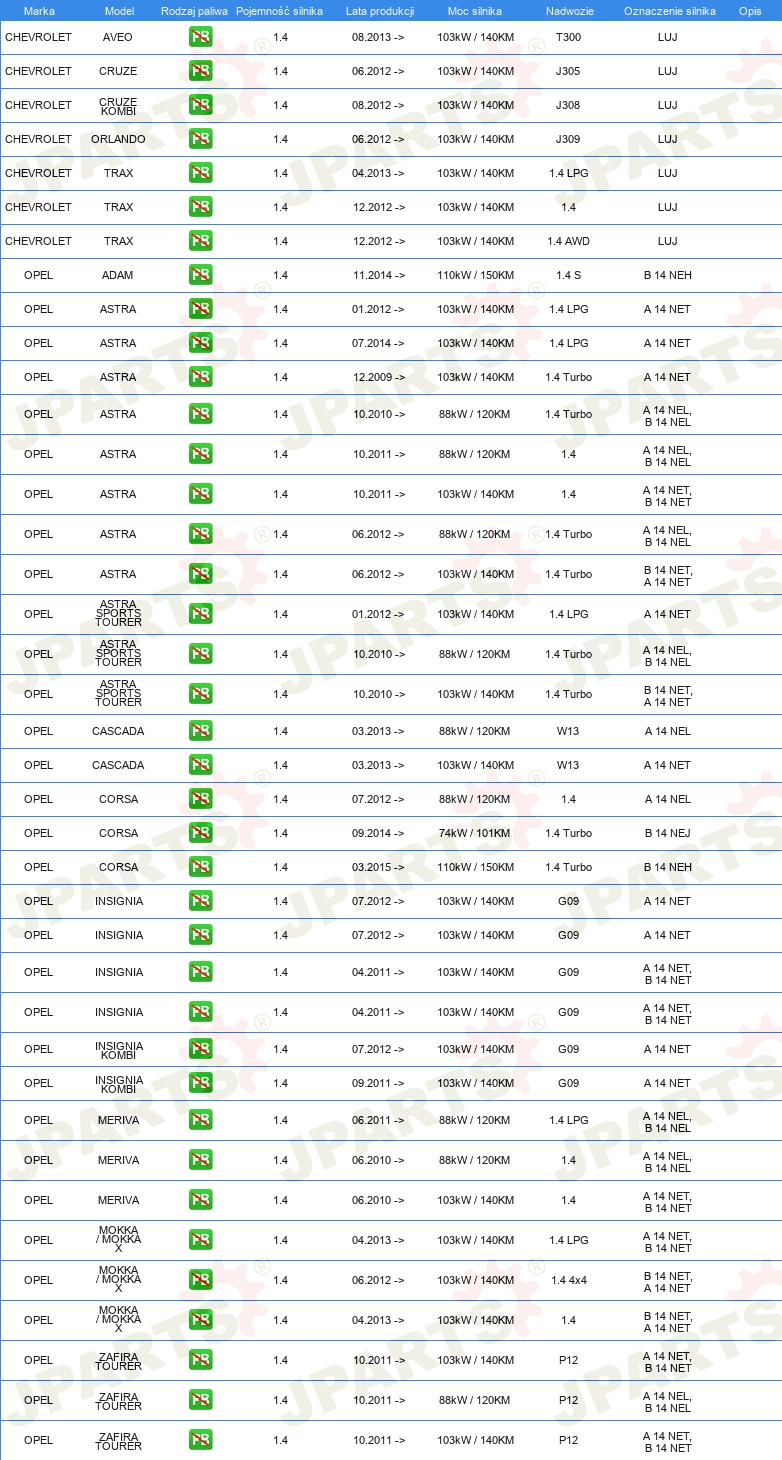
Task: Click the fuel type icon for Chevrolet Aveo
Action: (200, 37)
